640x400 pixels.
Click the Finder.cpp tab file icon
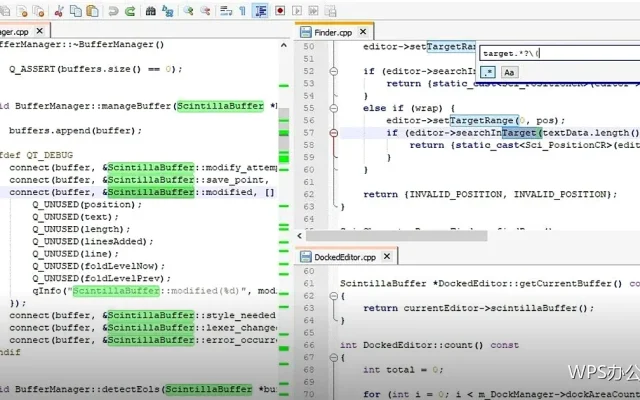tap(305, 32)
